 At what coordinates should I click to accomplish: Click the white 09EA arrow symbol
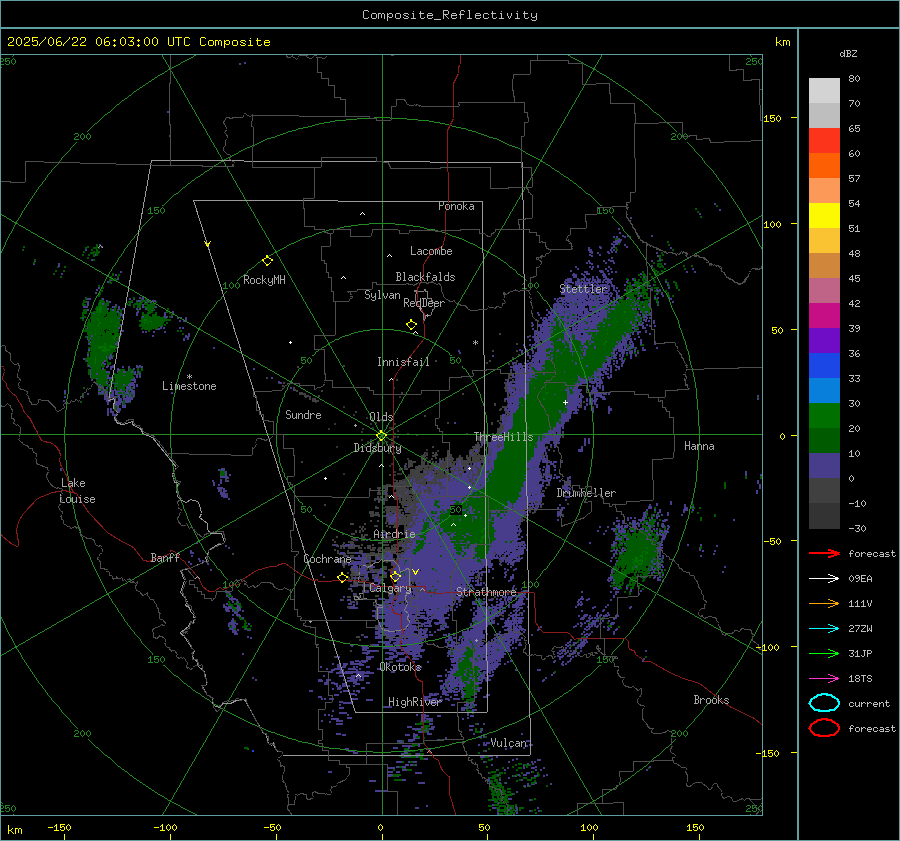(x=824, y=578)
